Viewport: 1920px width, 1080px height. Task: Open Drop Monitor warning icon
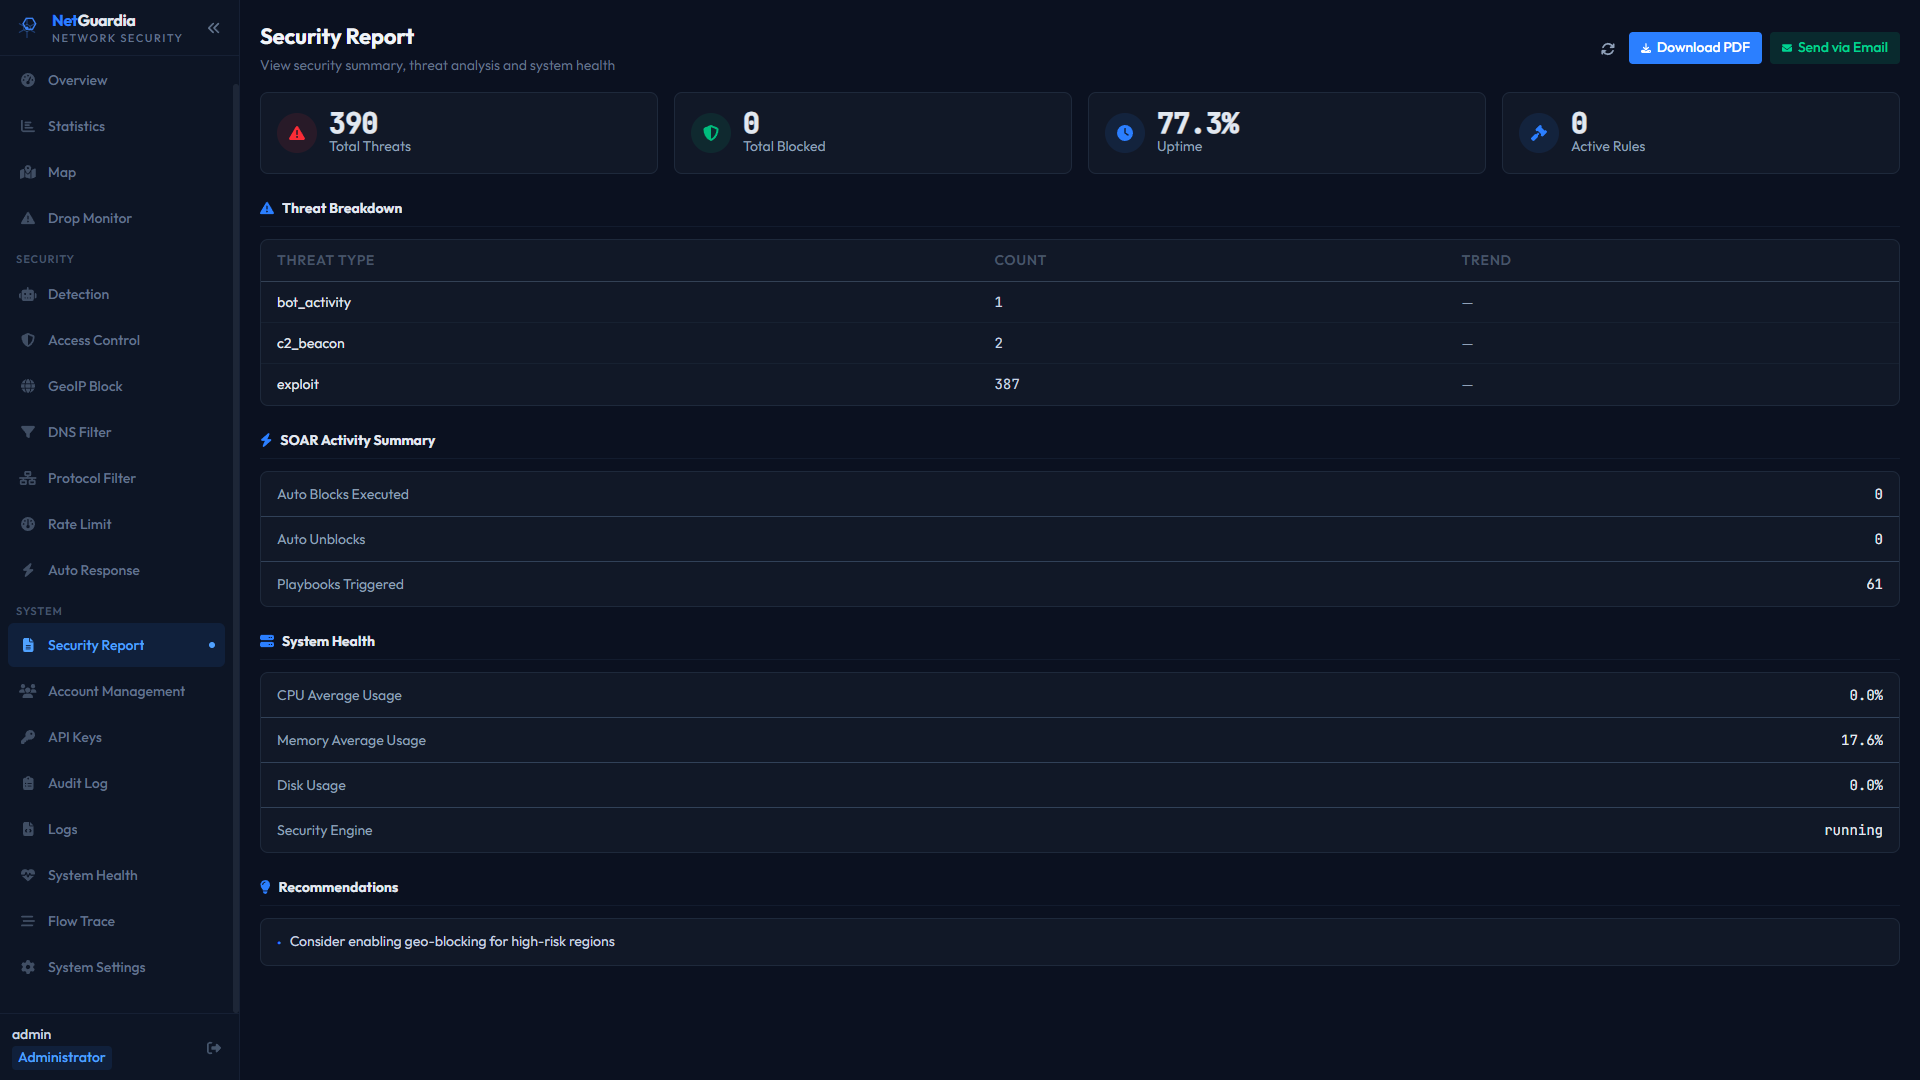click(x=28, y=218)
